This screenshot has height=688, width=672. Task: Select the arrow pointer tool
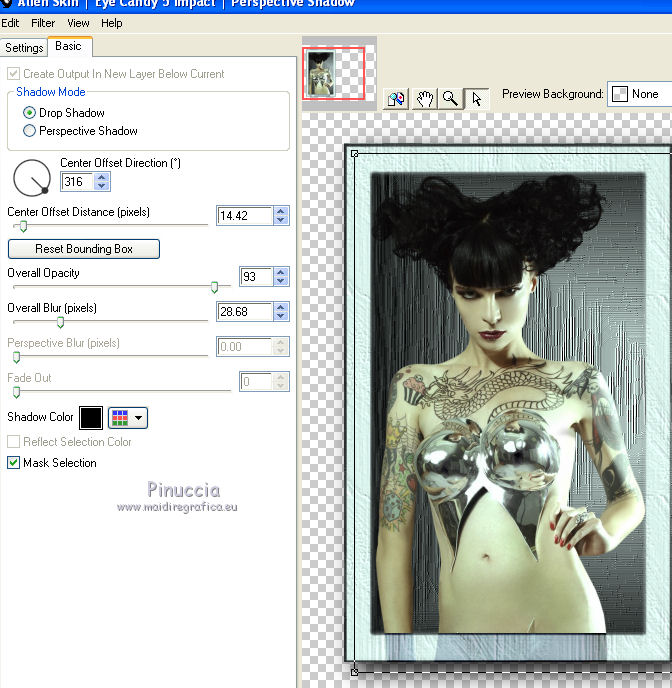point(476,99)
